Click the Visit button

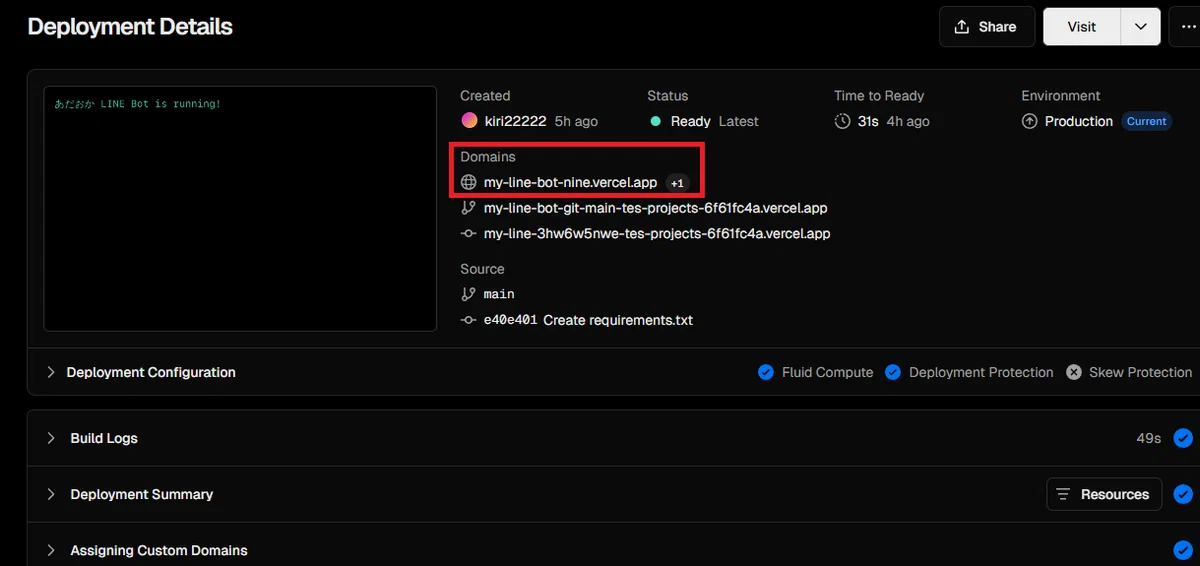tap(1082, 27)
